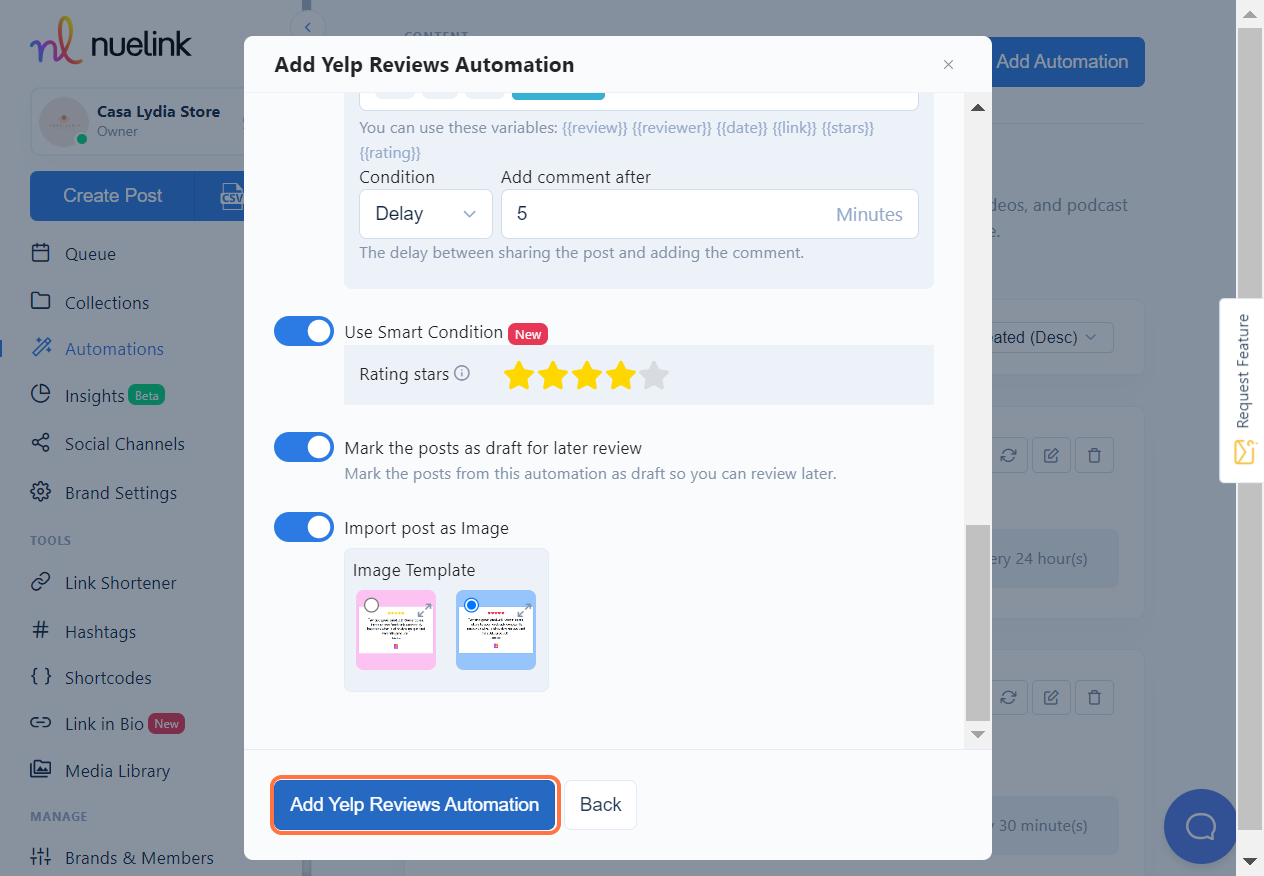Click refresh icon above 24 hour(s) automation
Screen dimensions: 1264x876
point(1008,455)
